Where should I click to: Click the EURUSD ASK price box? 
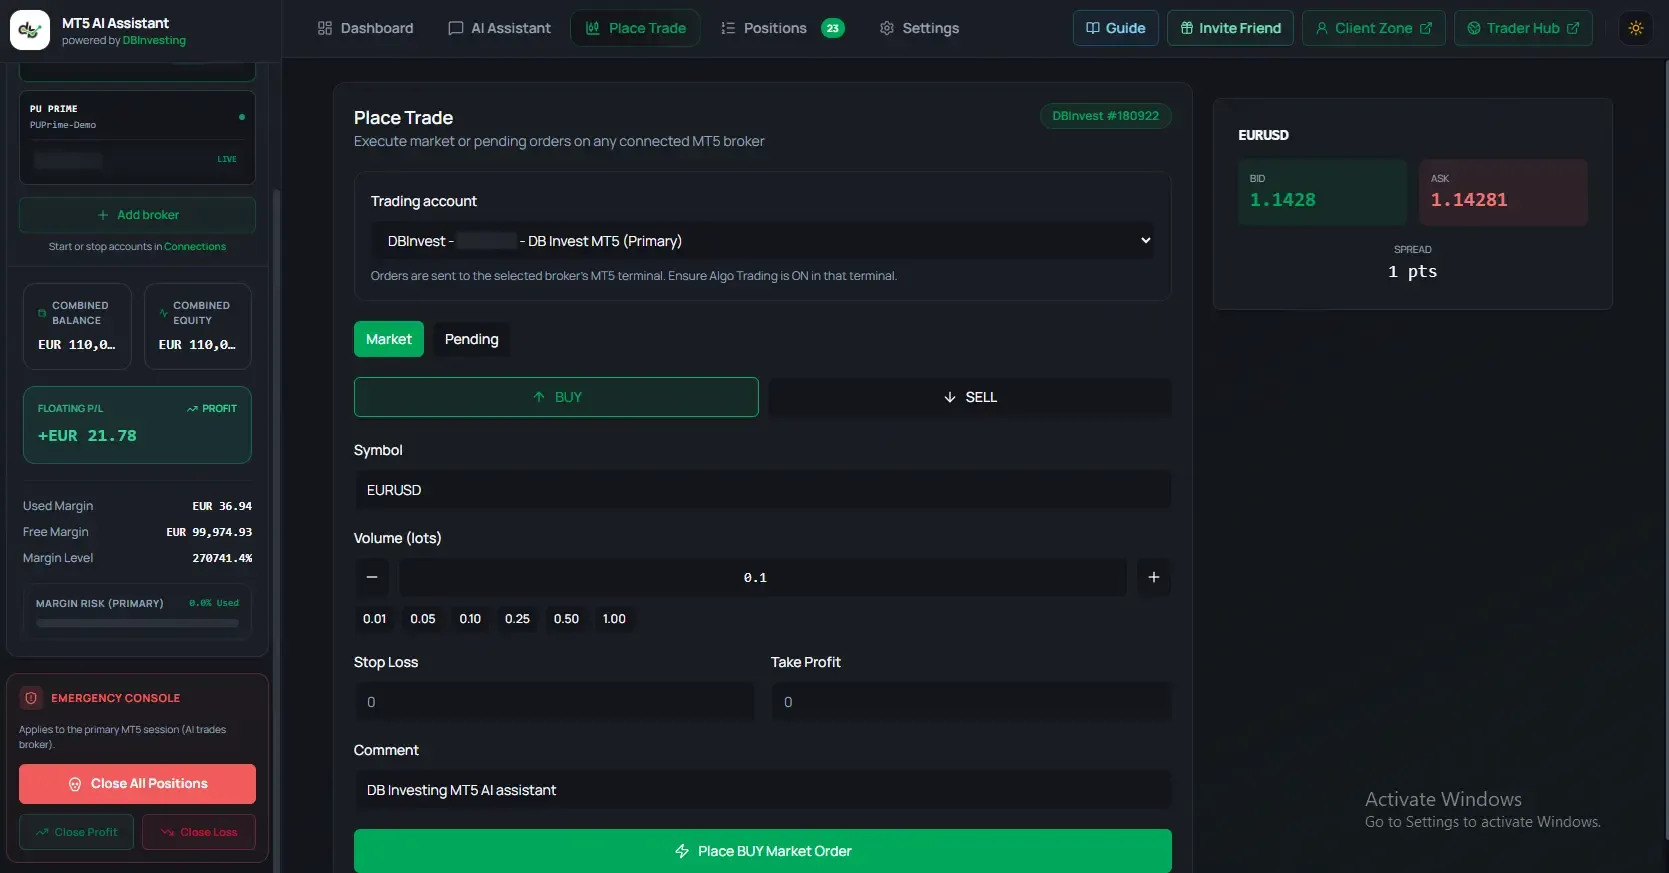pyautogui.click(x=1503, y=192)
